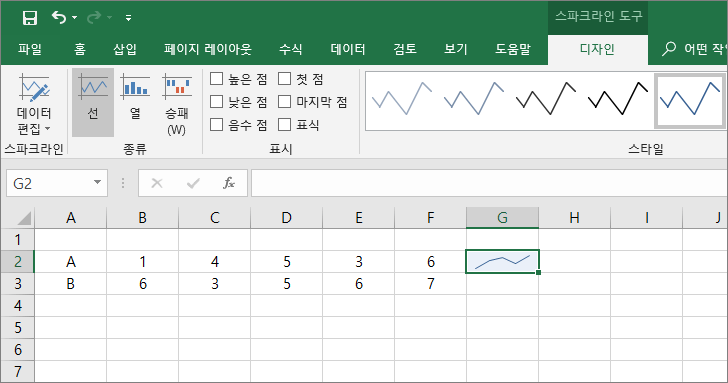The height and width of the screenshot is (383, 728).
Task: Select the Win/Loss (승패) sparkline type
Action: point(177,103)
